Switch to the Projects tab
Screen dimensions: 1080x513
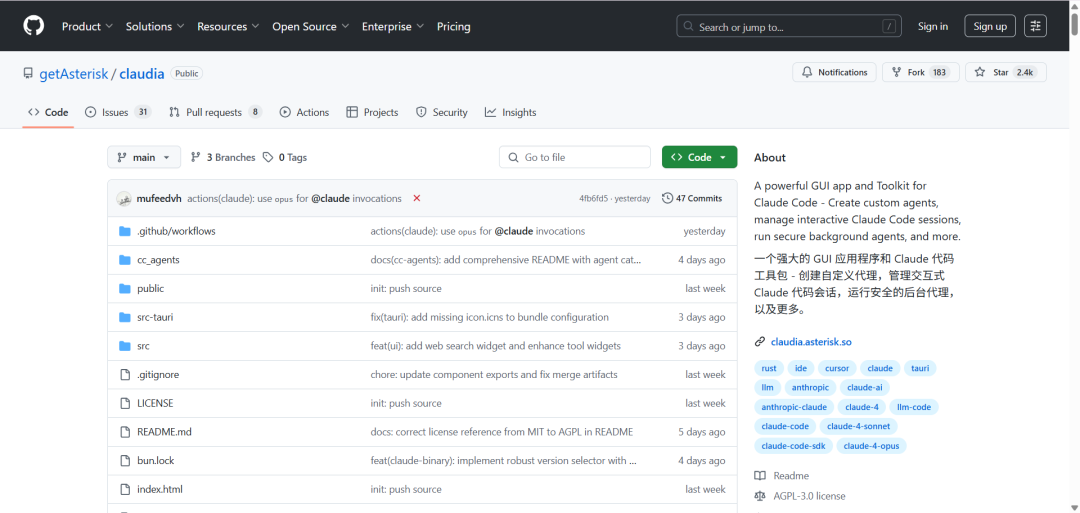click(x=373, y=112)
